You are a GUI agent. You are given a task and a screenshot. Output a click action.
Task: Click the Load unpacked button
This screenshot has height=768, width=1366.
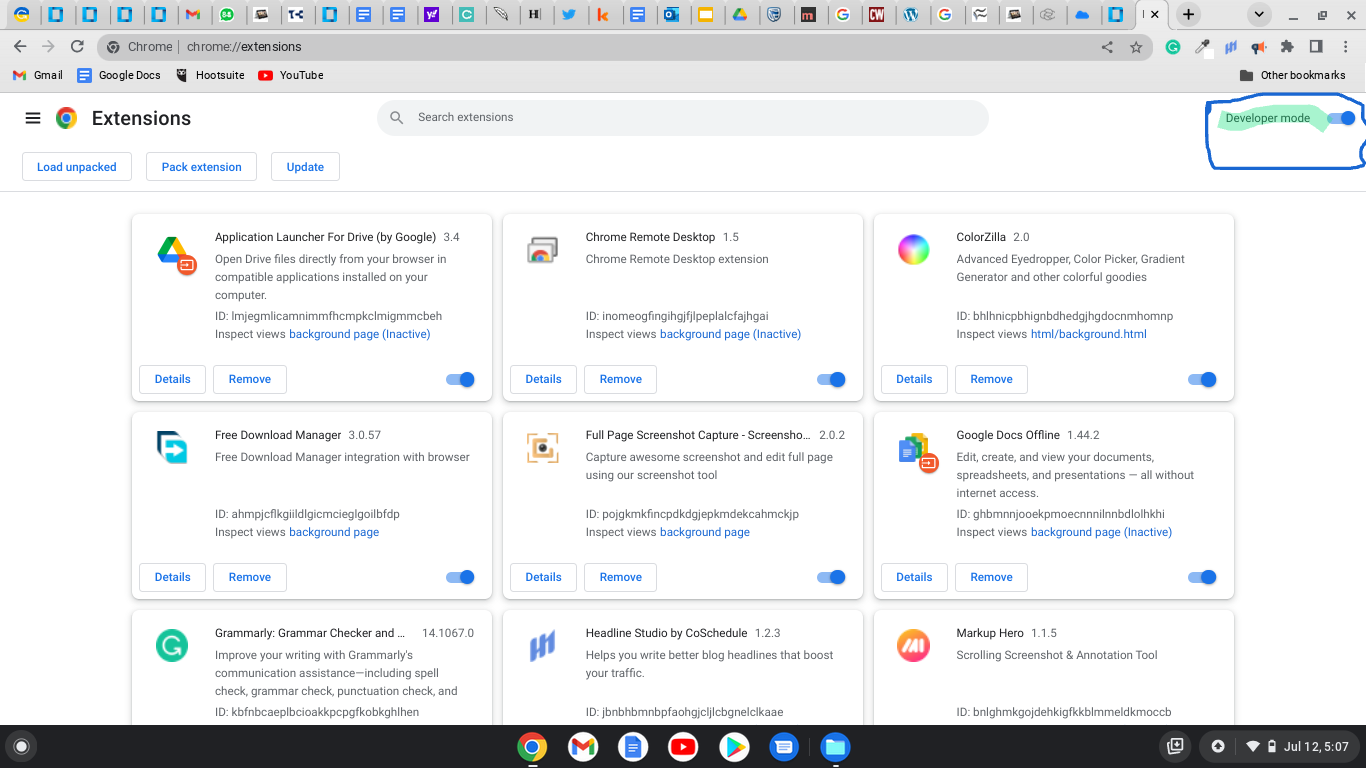pyautogui.click(x=77, y=167)
